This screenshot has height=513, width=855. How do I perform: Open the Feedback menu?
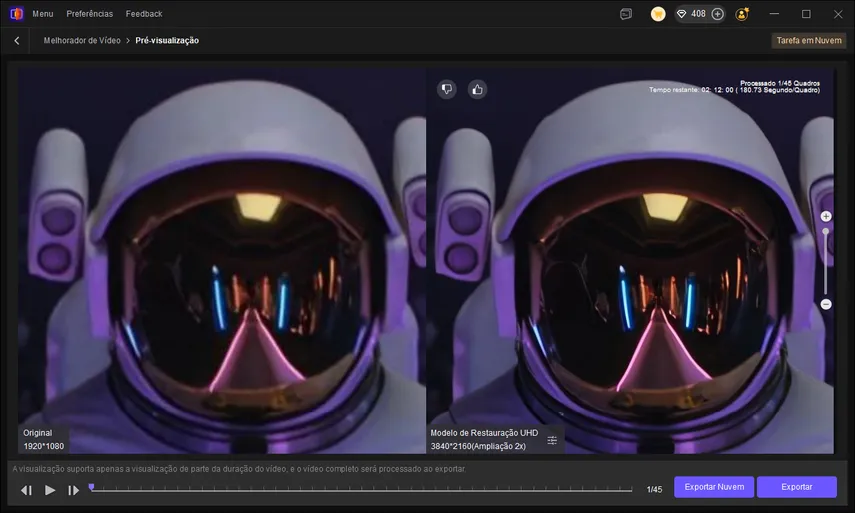[x=144, y=14]
